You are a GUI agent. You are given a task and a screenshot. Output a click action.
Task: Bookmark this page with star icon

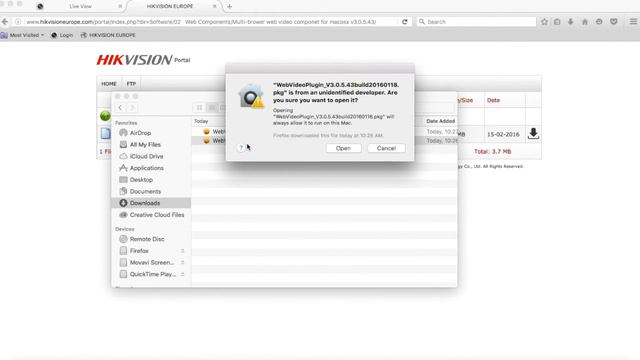544,22
